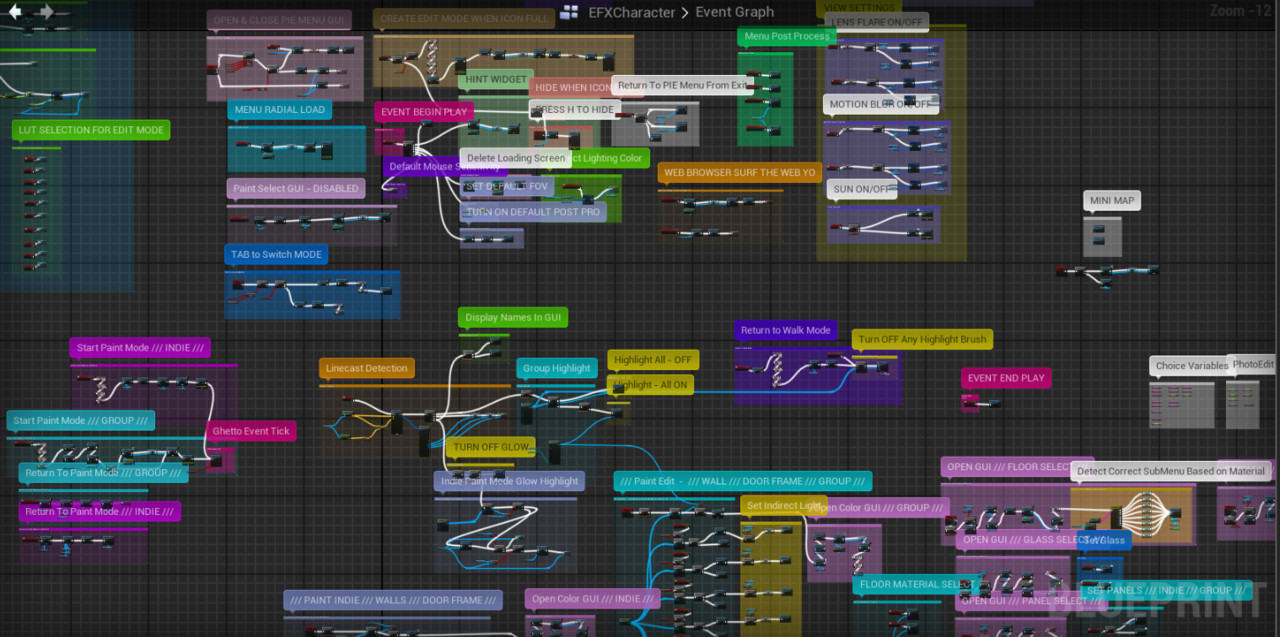Click the Zoom -12 indicator
This screenshot has height=637, width=1280.
point(1240,11)
